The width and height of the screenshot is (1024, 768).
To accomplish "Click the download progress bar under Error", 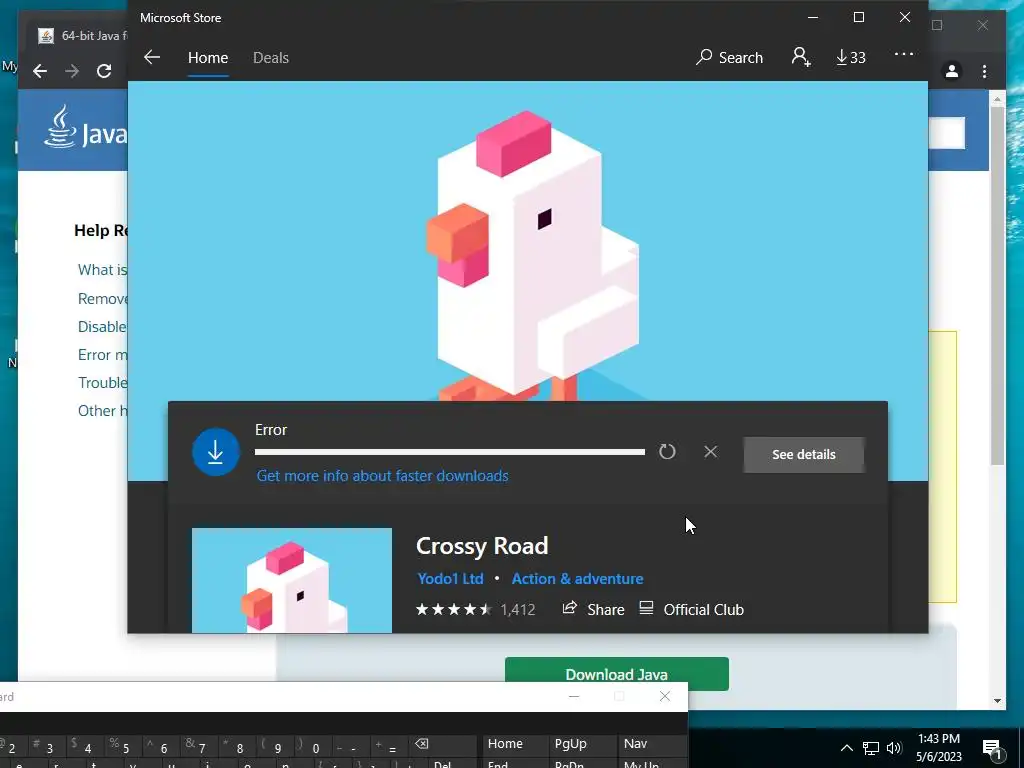I will pos(450,452).
